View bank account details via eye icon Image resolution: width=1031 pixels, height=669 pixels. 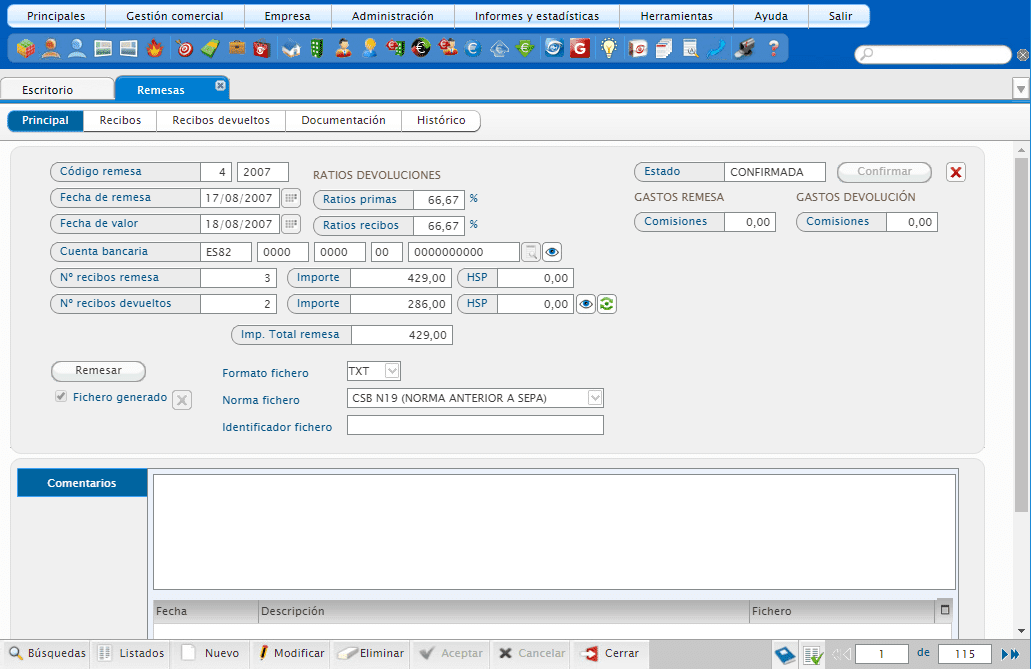(552, 251)
